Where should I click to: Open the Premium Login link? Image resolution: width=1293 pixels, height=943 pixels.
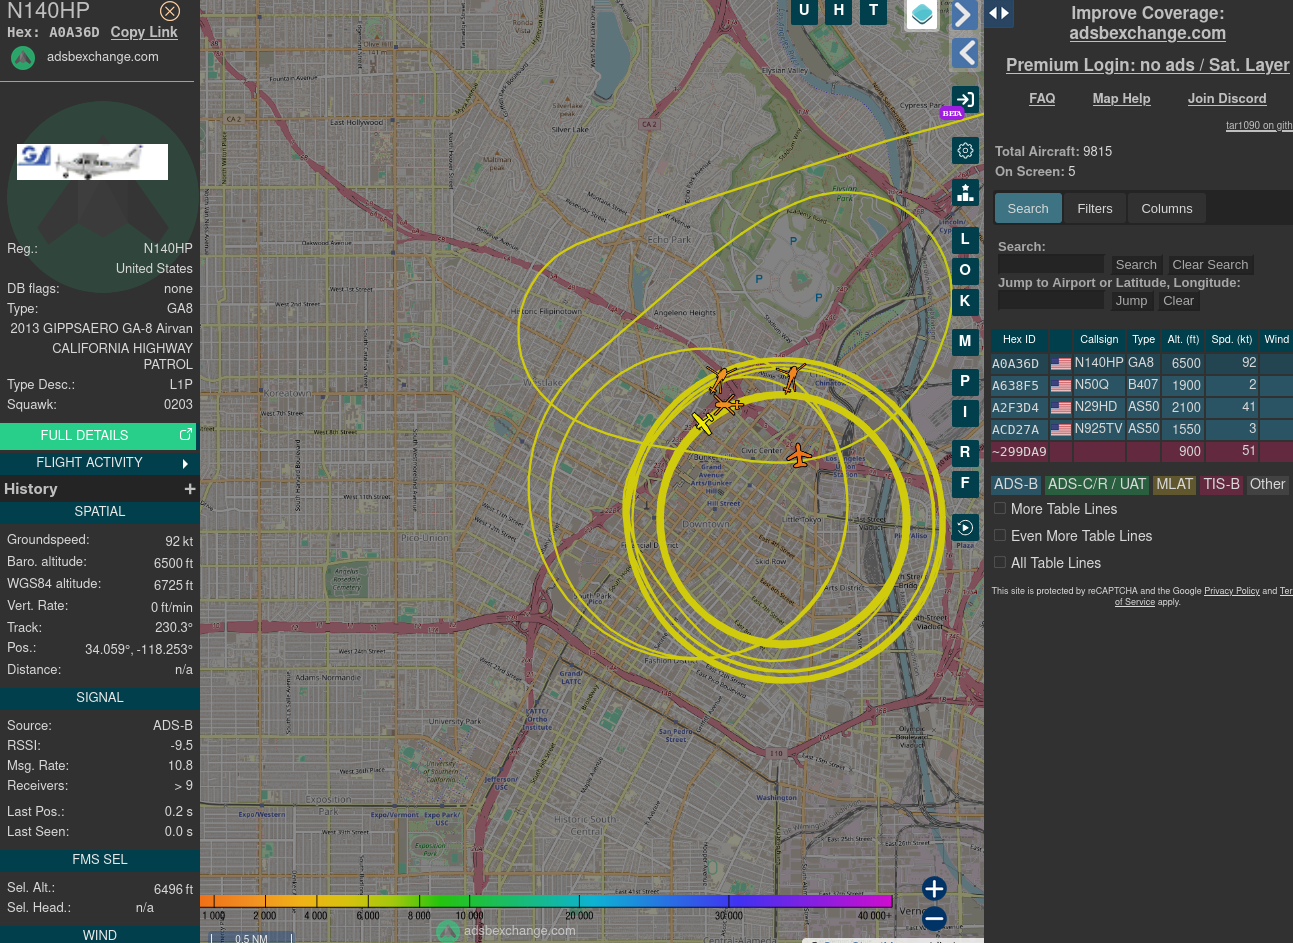[x=1148, y=65]
